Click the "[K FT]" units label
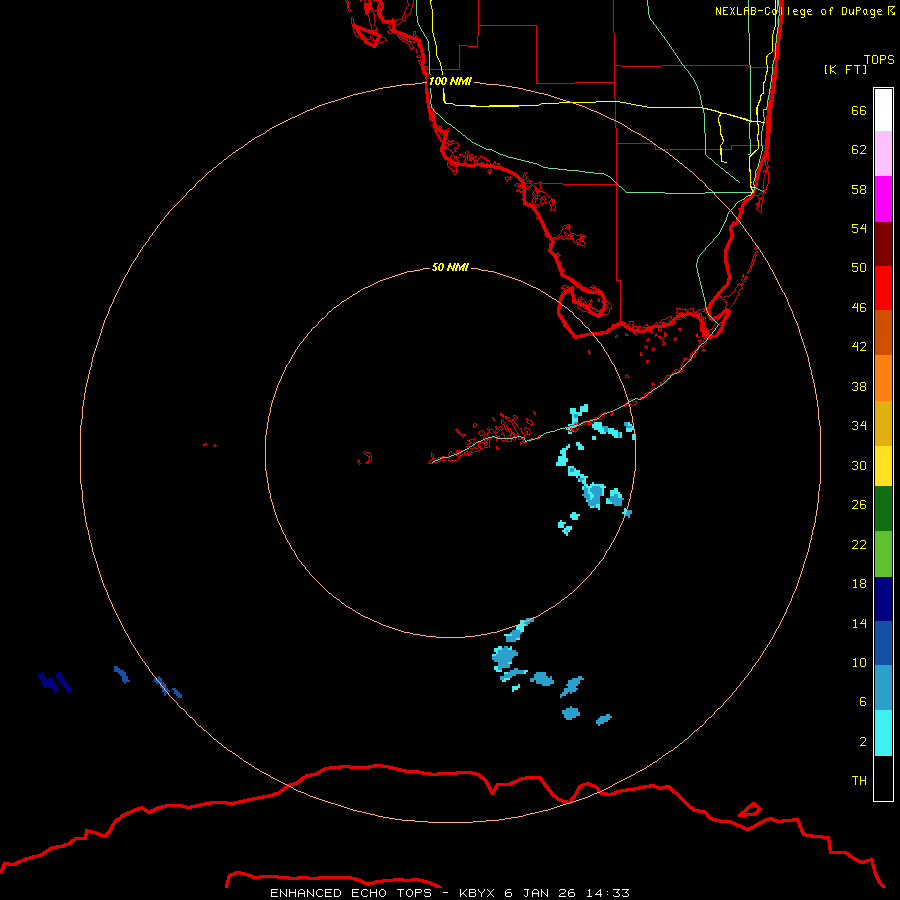Image resolution: width=900 pixels, height=900 pixels. tap(845, 69)
